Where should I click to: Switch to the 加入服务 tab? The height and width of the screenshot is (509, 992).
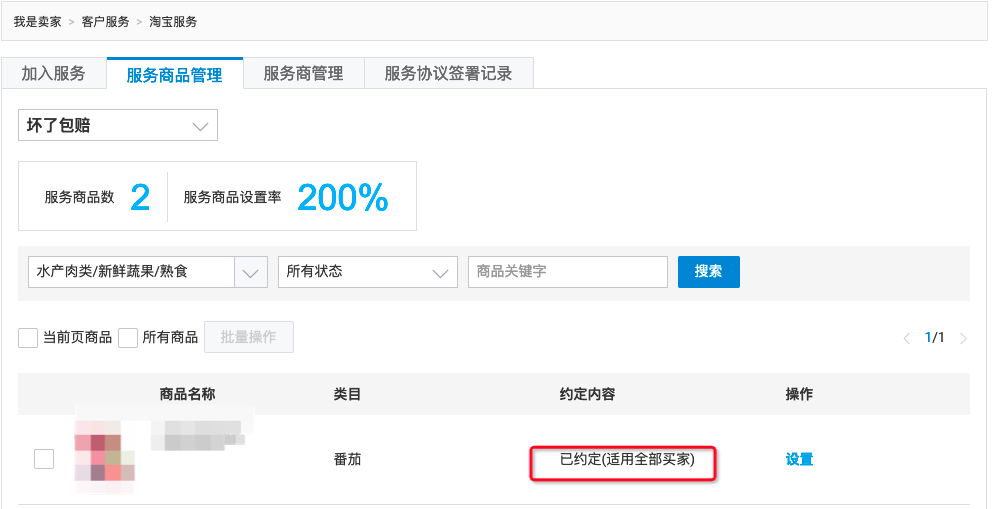click(54, 73)
